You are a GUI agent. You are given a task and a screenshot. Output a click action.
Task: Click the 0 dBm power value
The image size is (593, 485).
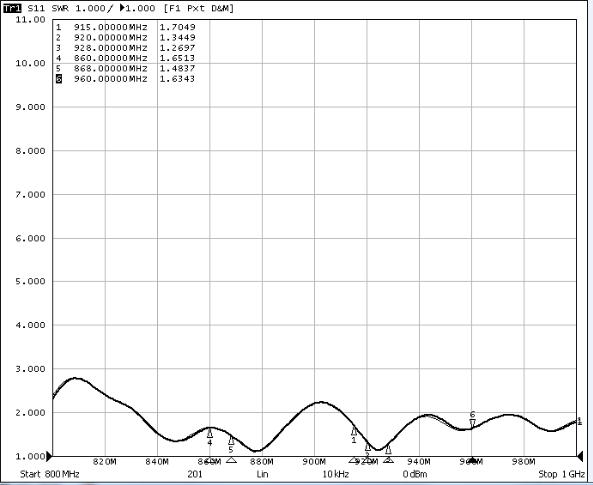coord(415,474)
